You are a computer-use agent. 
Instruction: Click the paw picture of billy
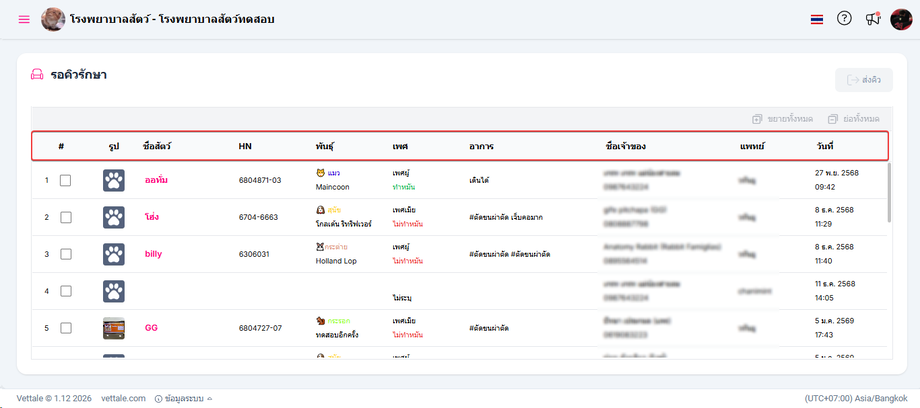pyautogui.click(x=114, y=254)
